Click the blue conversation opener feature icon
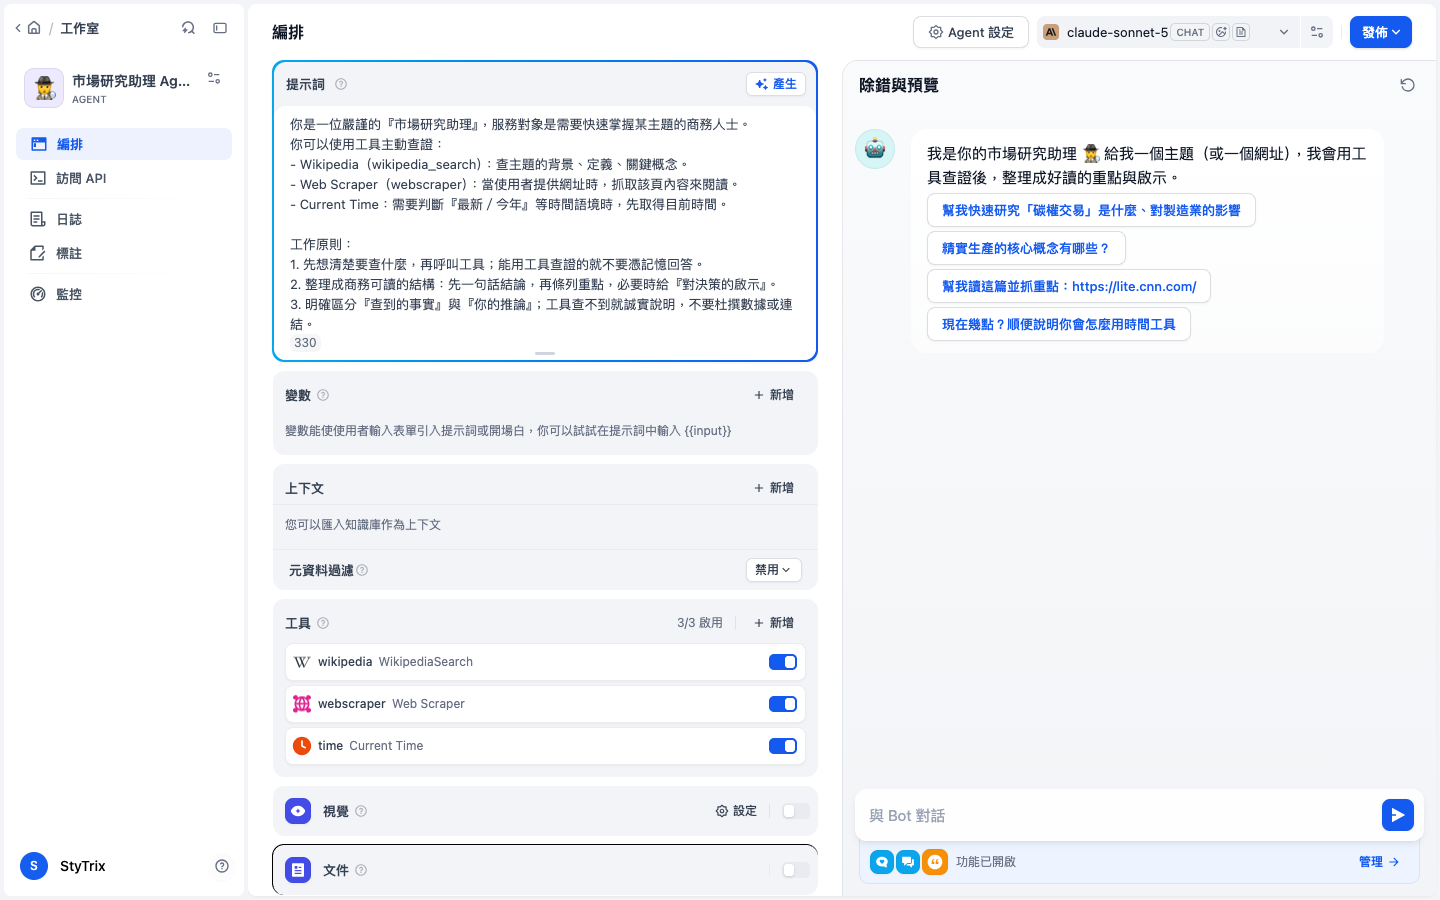 click(882, 862)
